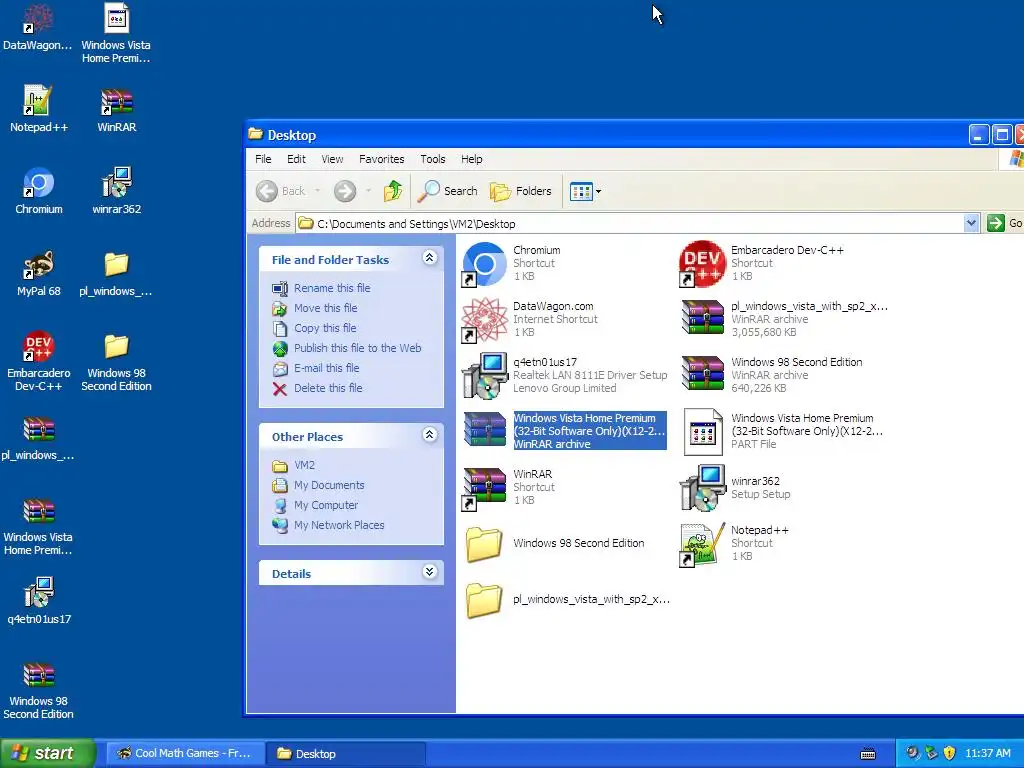The image size is (1024, 768).
Task: Click the Desktop taskbar button
Action: (x=346, y=753)
